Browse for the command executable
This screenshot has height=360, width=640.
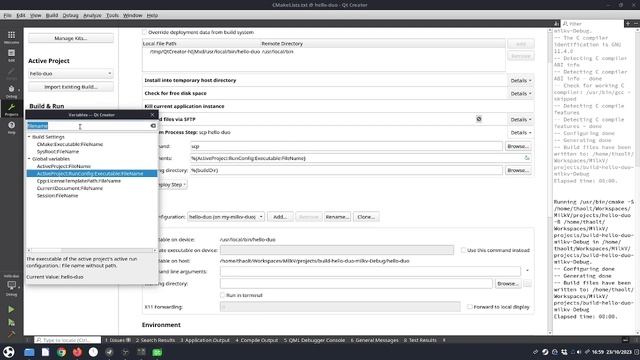[x=518, y=146]
